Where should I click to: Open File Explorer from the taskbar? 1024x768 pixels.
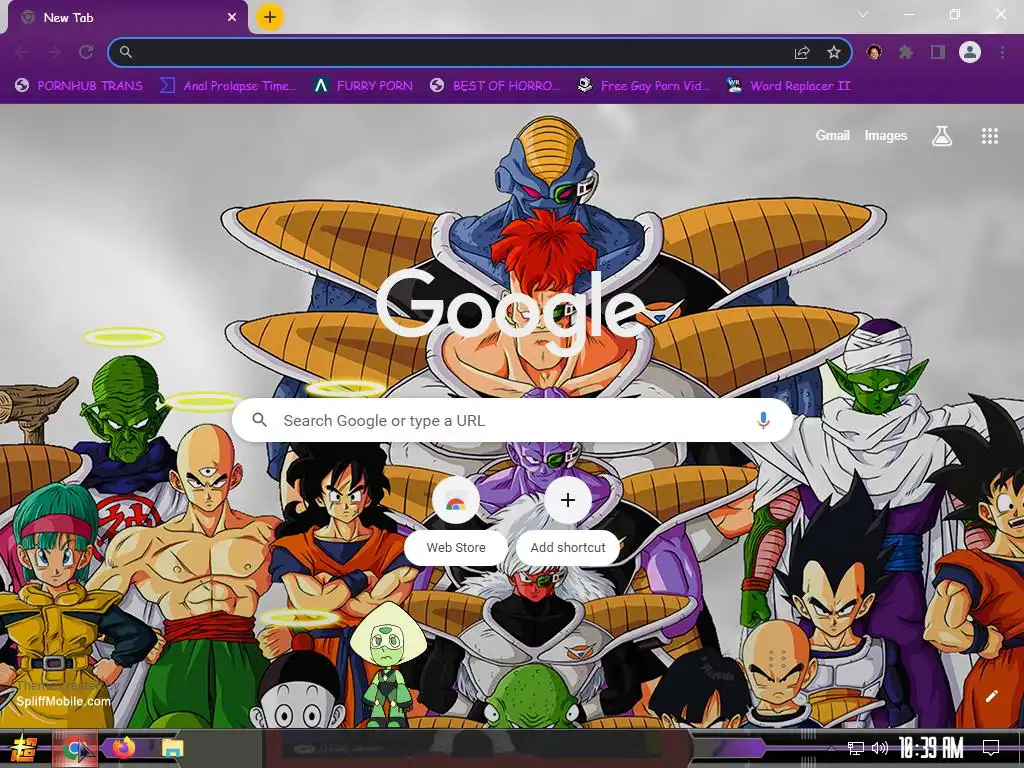point(172,748)
